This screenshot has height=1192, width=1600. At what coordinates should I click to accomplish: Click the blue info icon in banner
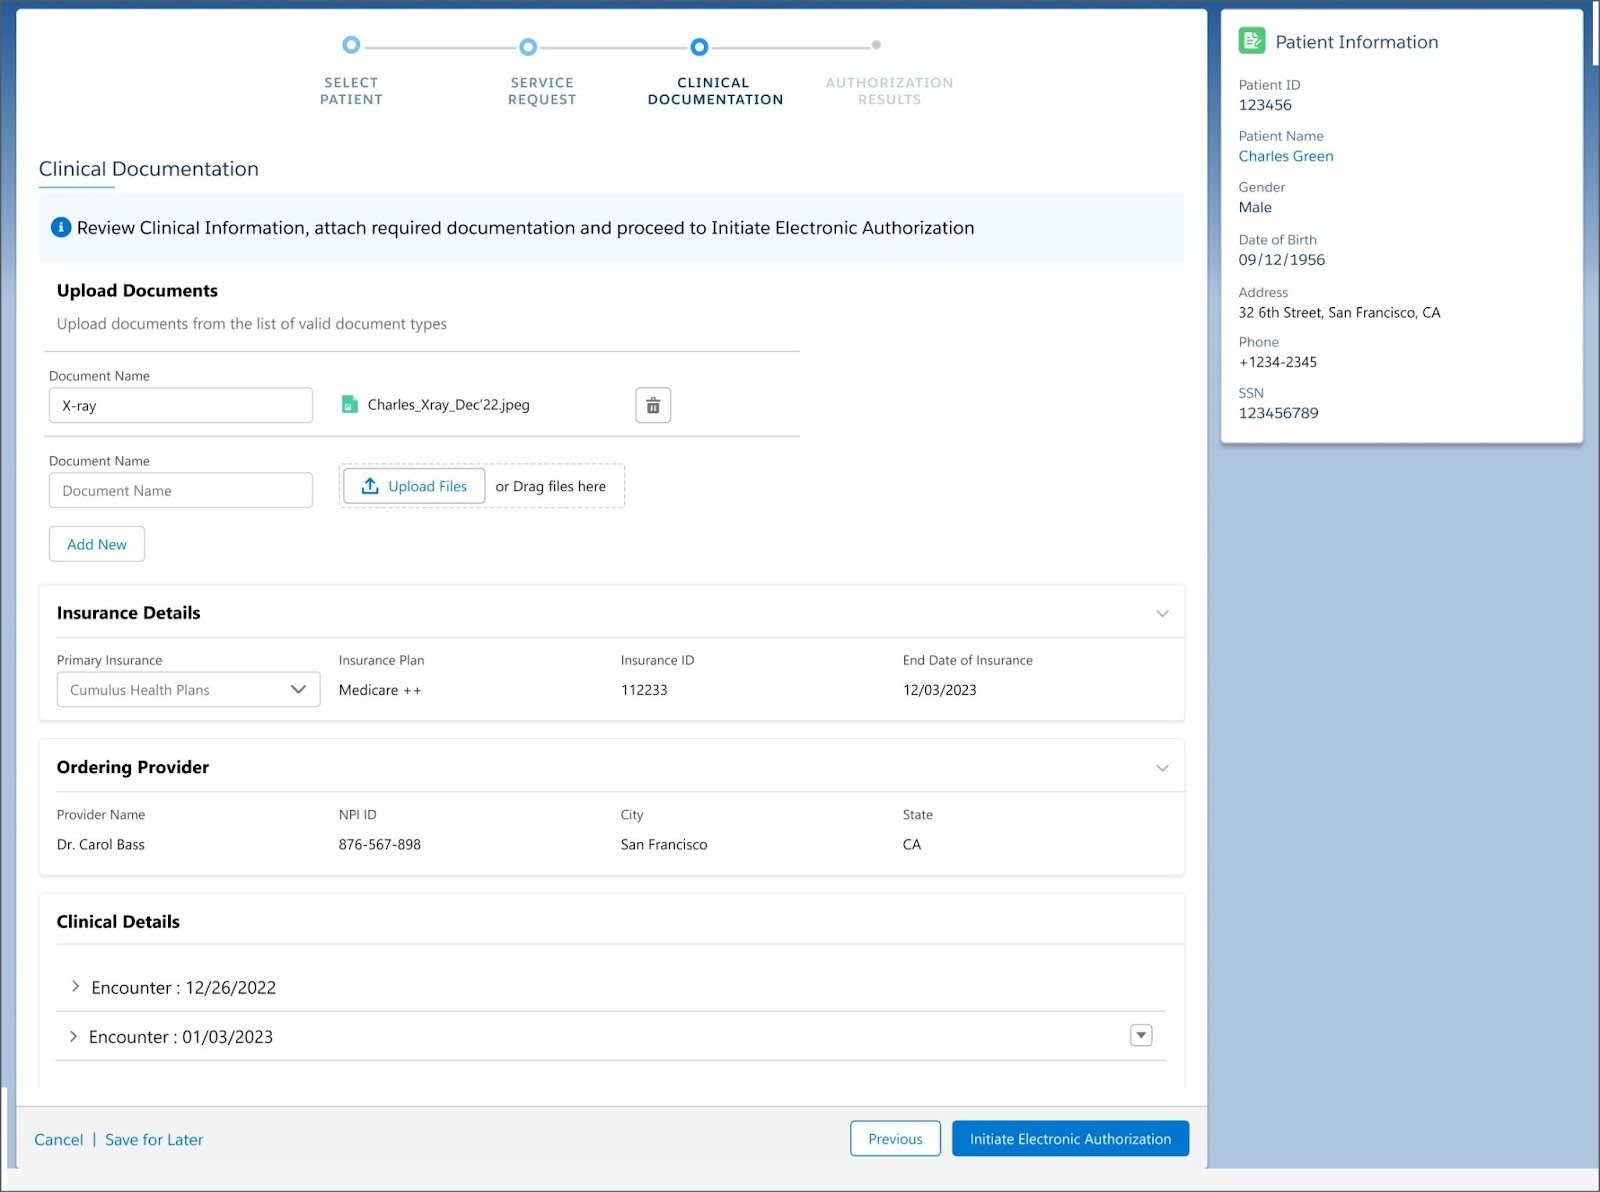(x=61, y=227)
